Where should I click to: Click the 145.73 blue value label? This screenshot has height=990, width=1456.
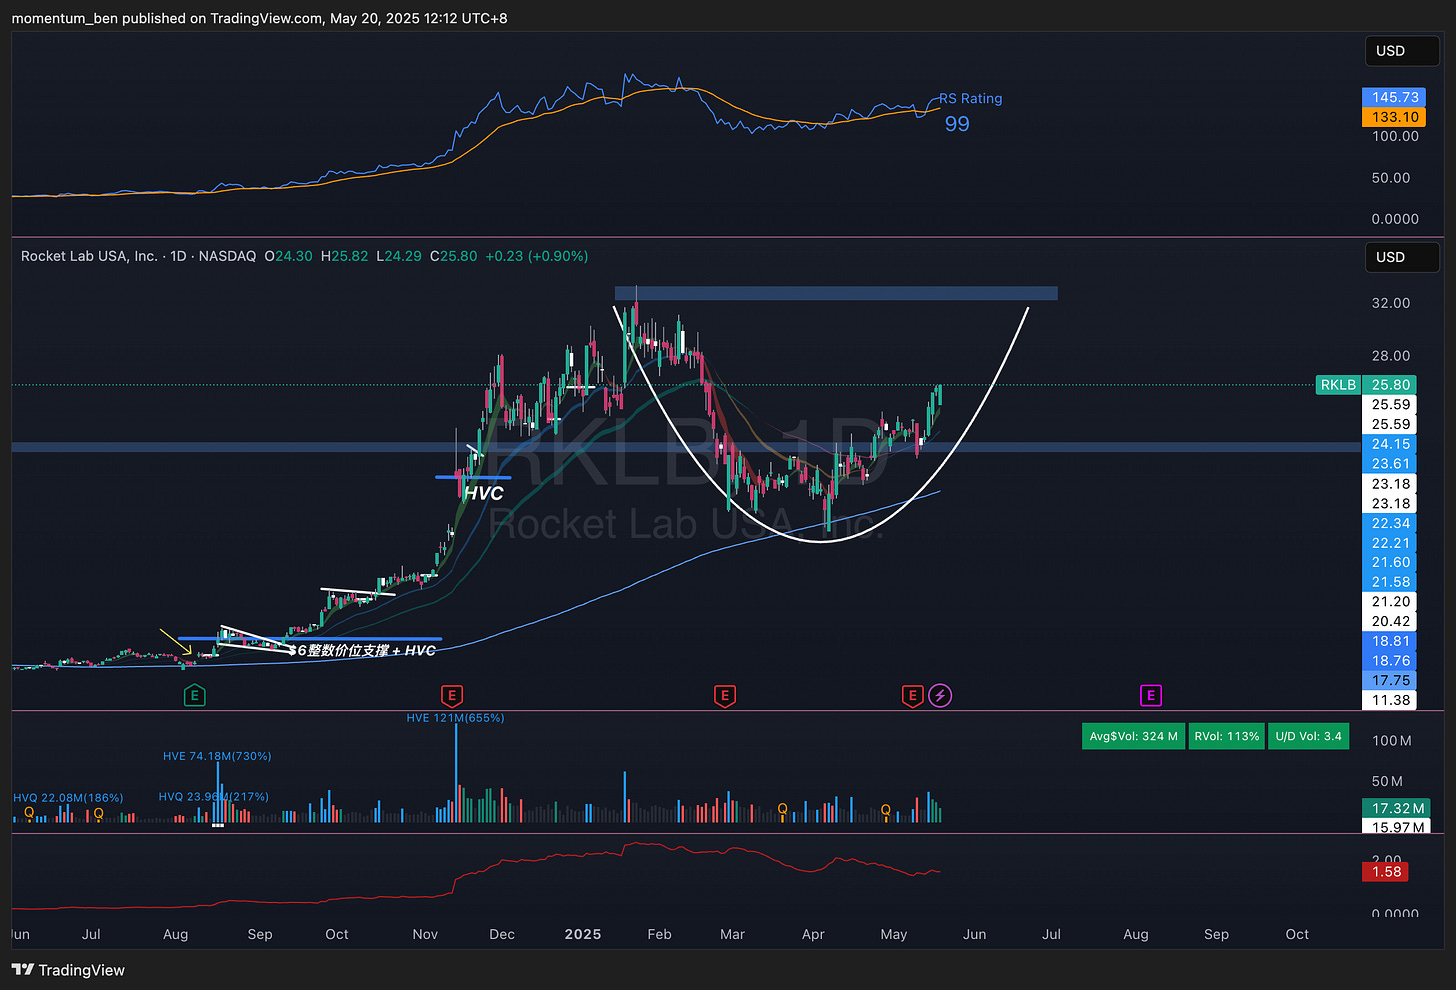coord(1395,97)
